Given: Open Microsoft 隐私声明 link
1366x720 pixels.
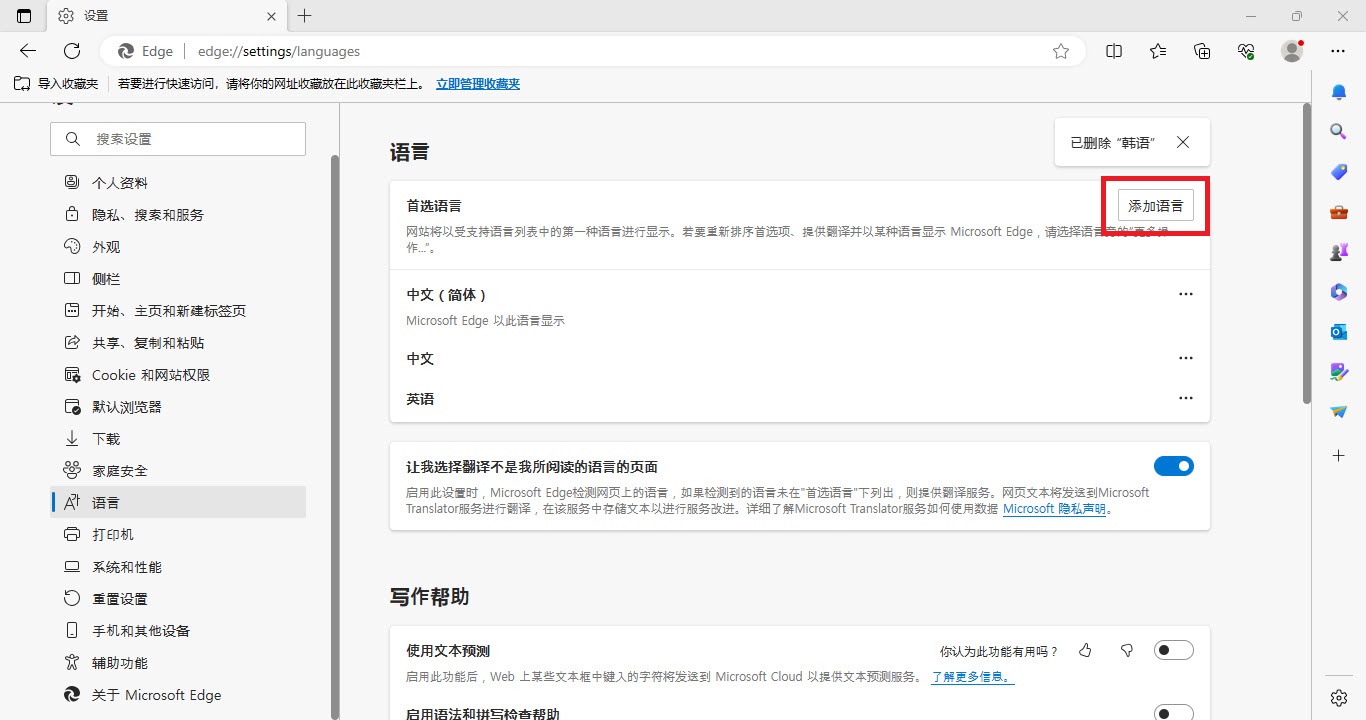Looking at the screenshot, I should (1054, 509).
